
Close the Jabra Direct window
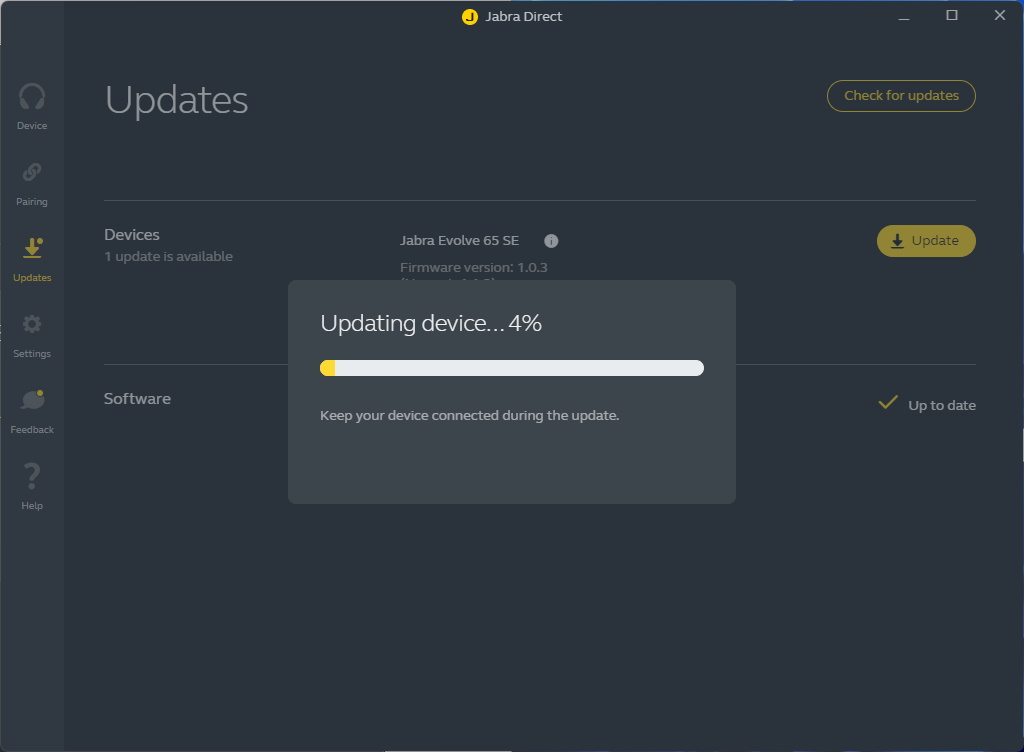pyautogui.click(x=1000, y=15)
